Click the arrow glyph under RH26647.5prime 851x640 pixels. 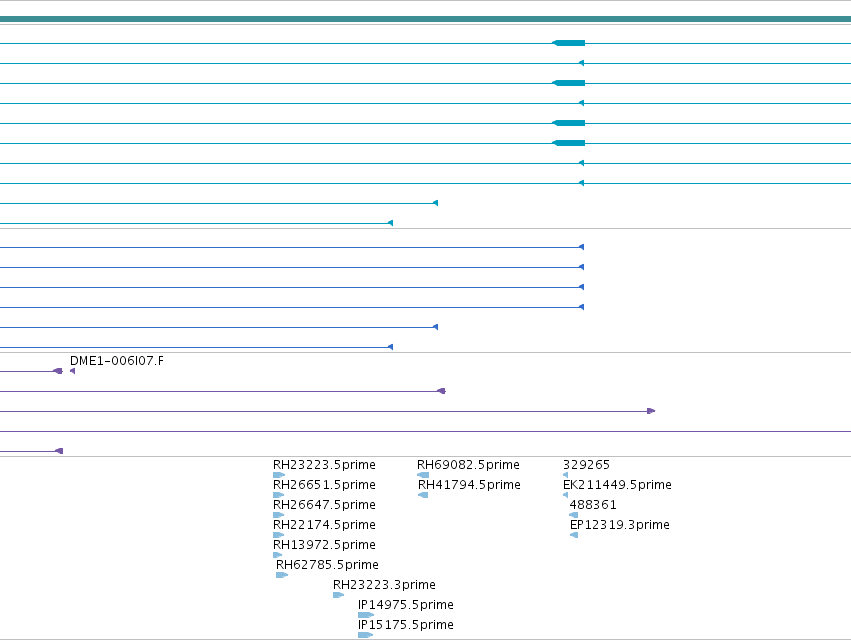pos(278,515)
